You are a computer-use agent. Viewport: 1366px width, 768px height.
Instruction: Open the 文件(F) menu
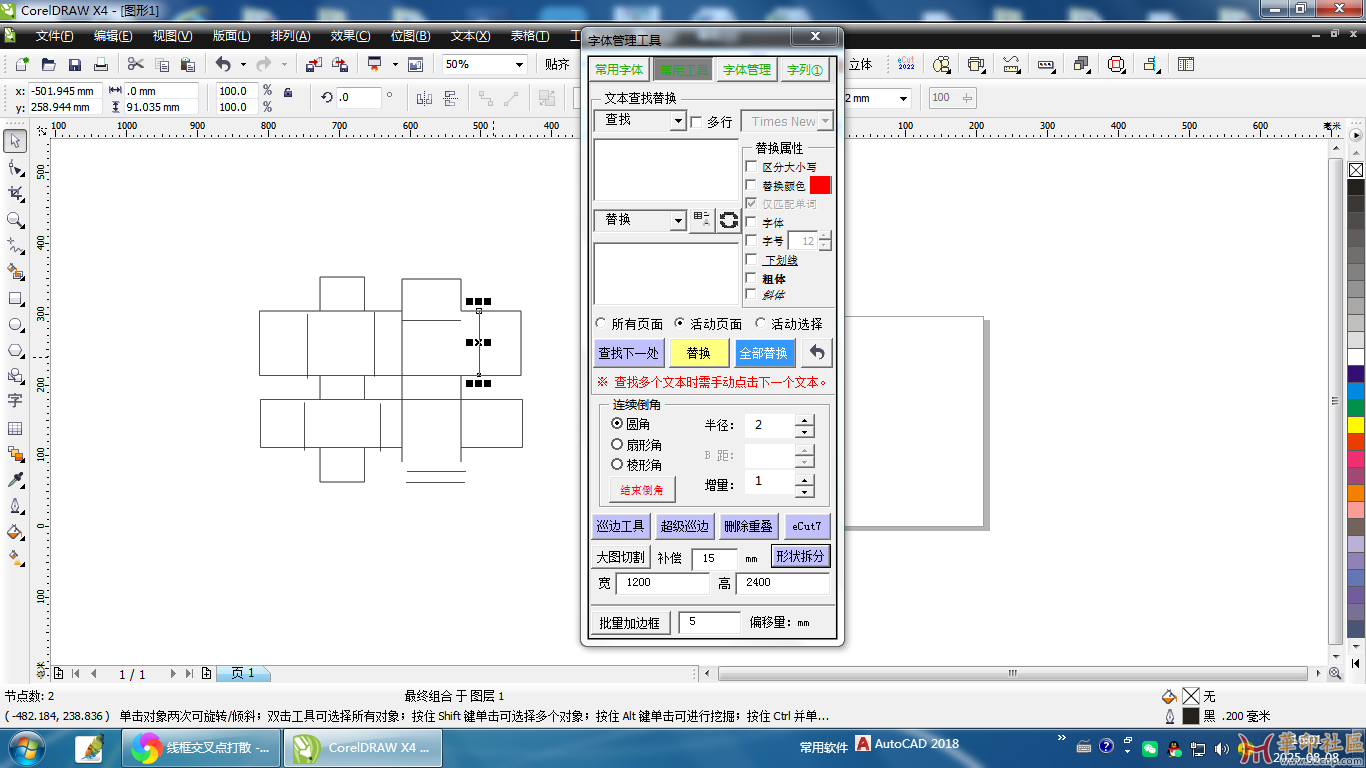[x=54, y=36]
